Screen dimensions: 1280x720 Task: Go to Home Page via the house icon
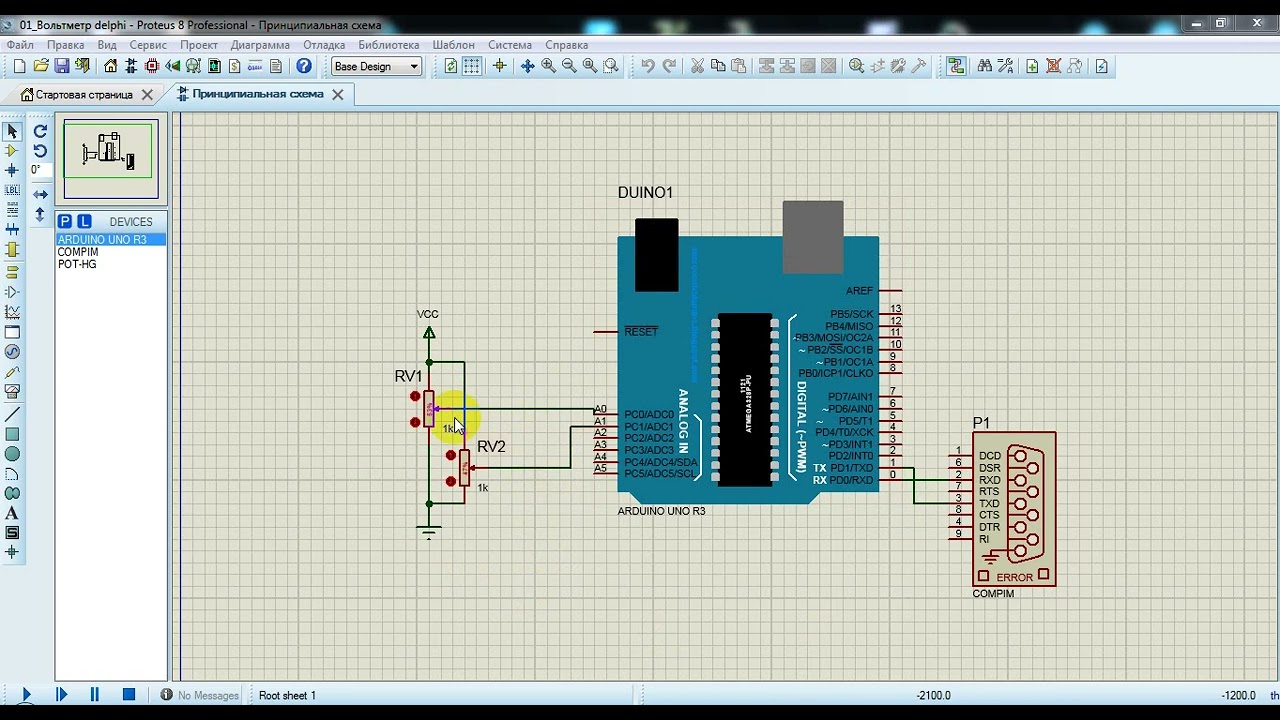point(110,66)
